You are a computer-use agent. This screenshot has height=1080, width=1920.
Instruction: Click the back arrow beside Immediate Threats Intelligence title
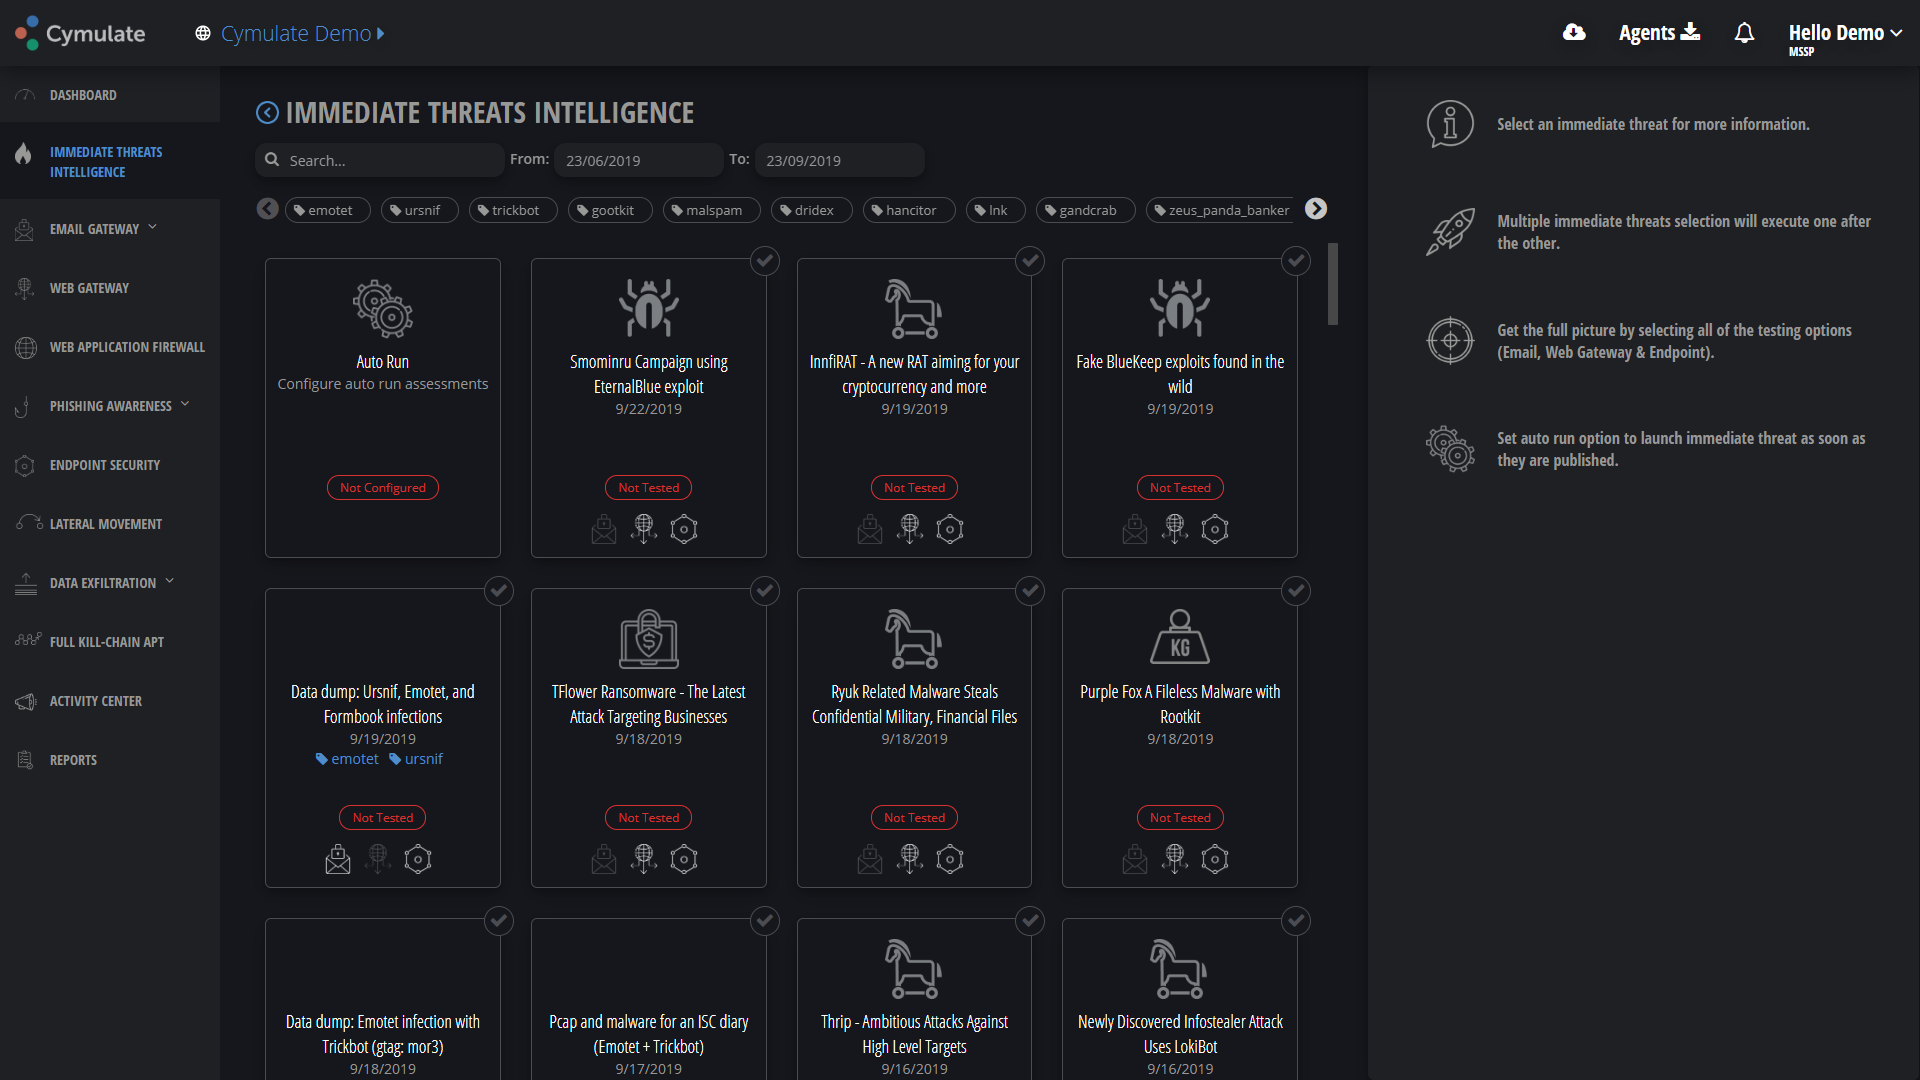pos(267,113)
